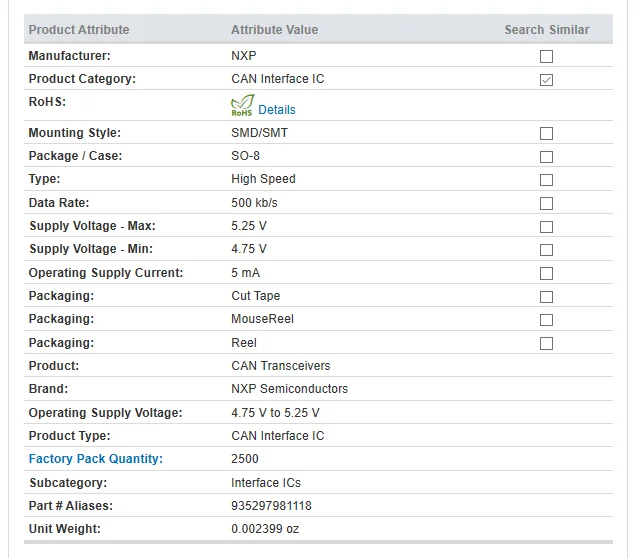Click the part alias 935297981118

click(x=271, y=506)
